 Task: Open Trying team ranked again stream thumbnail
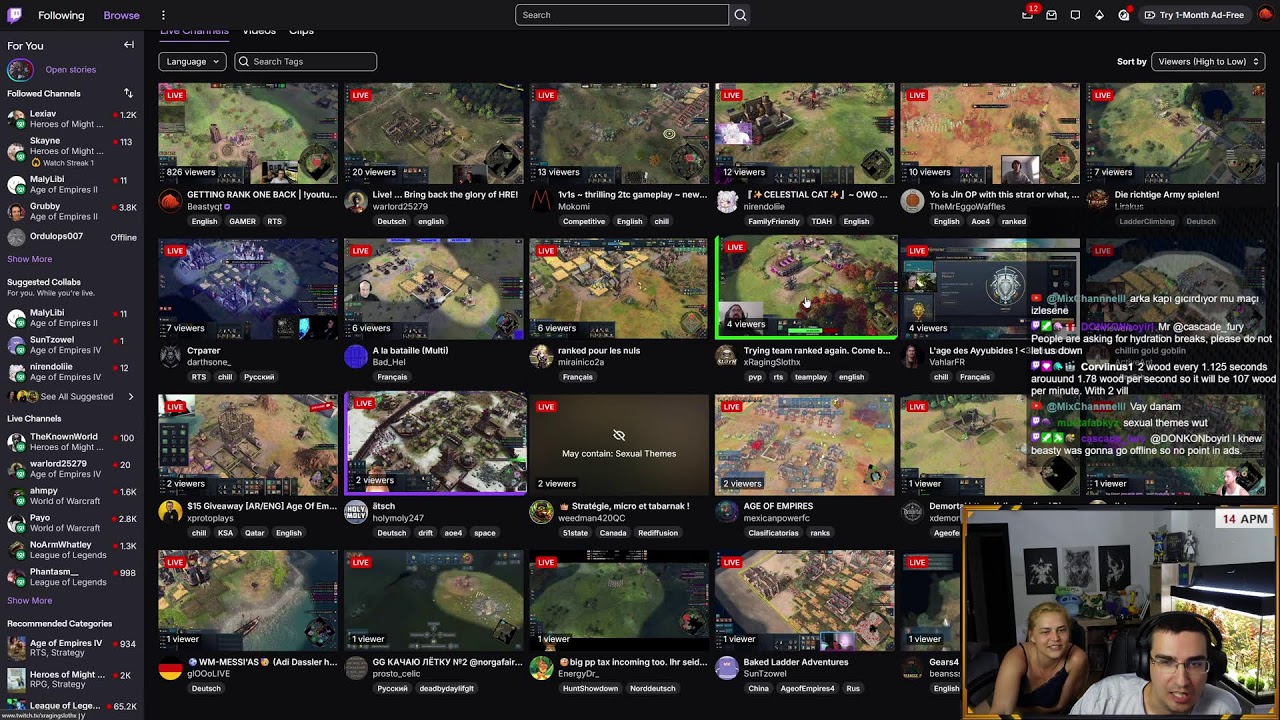point(805,286)
